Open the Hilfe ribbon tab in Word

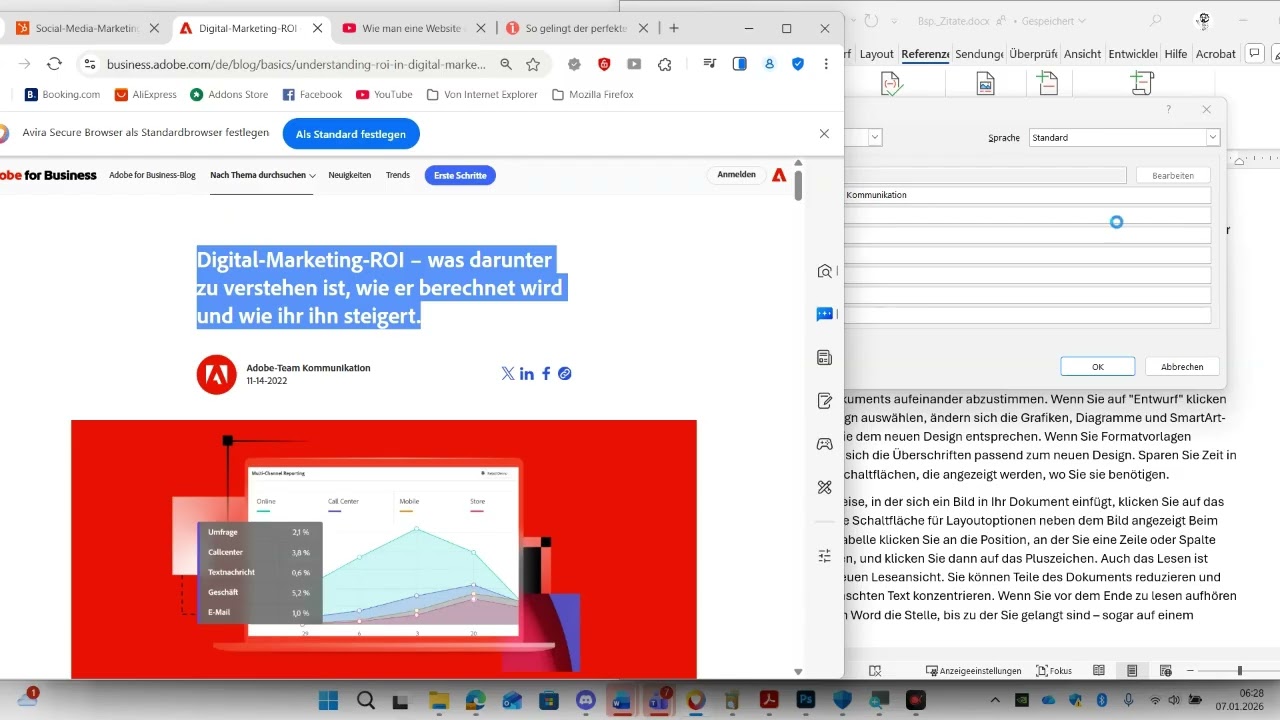point(1176,54)
